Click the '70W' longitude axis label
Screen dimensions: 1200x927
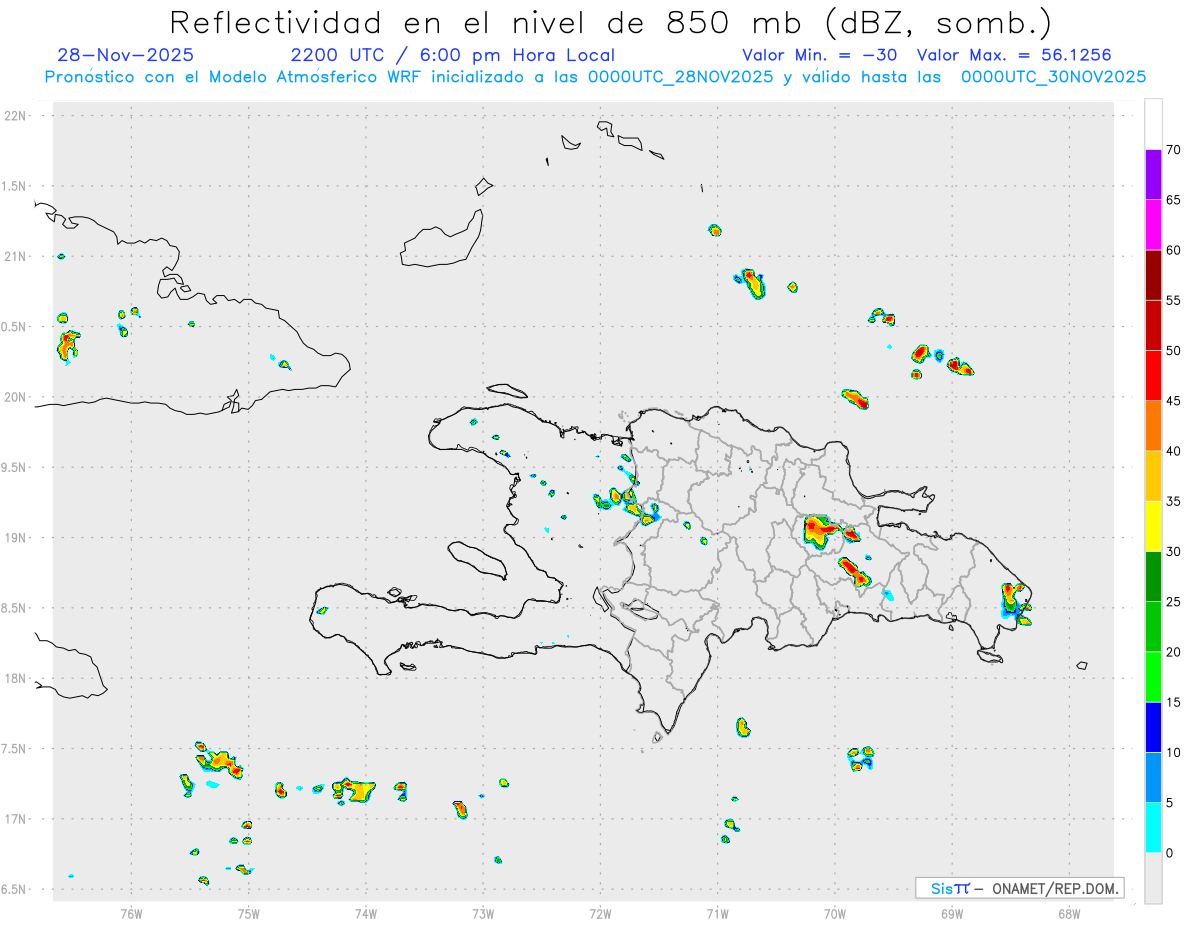835,913
